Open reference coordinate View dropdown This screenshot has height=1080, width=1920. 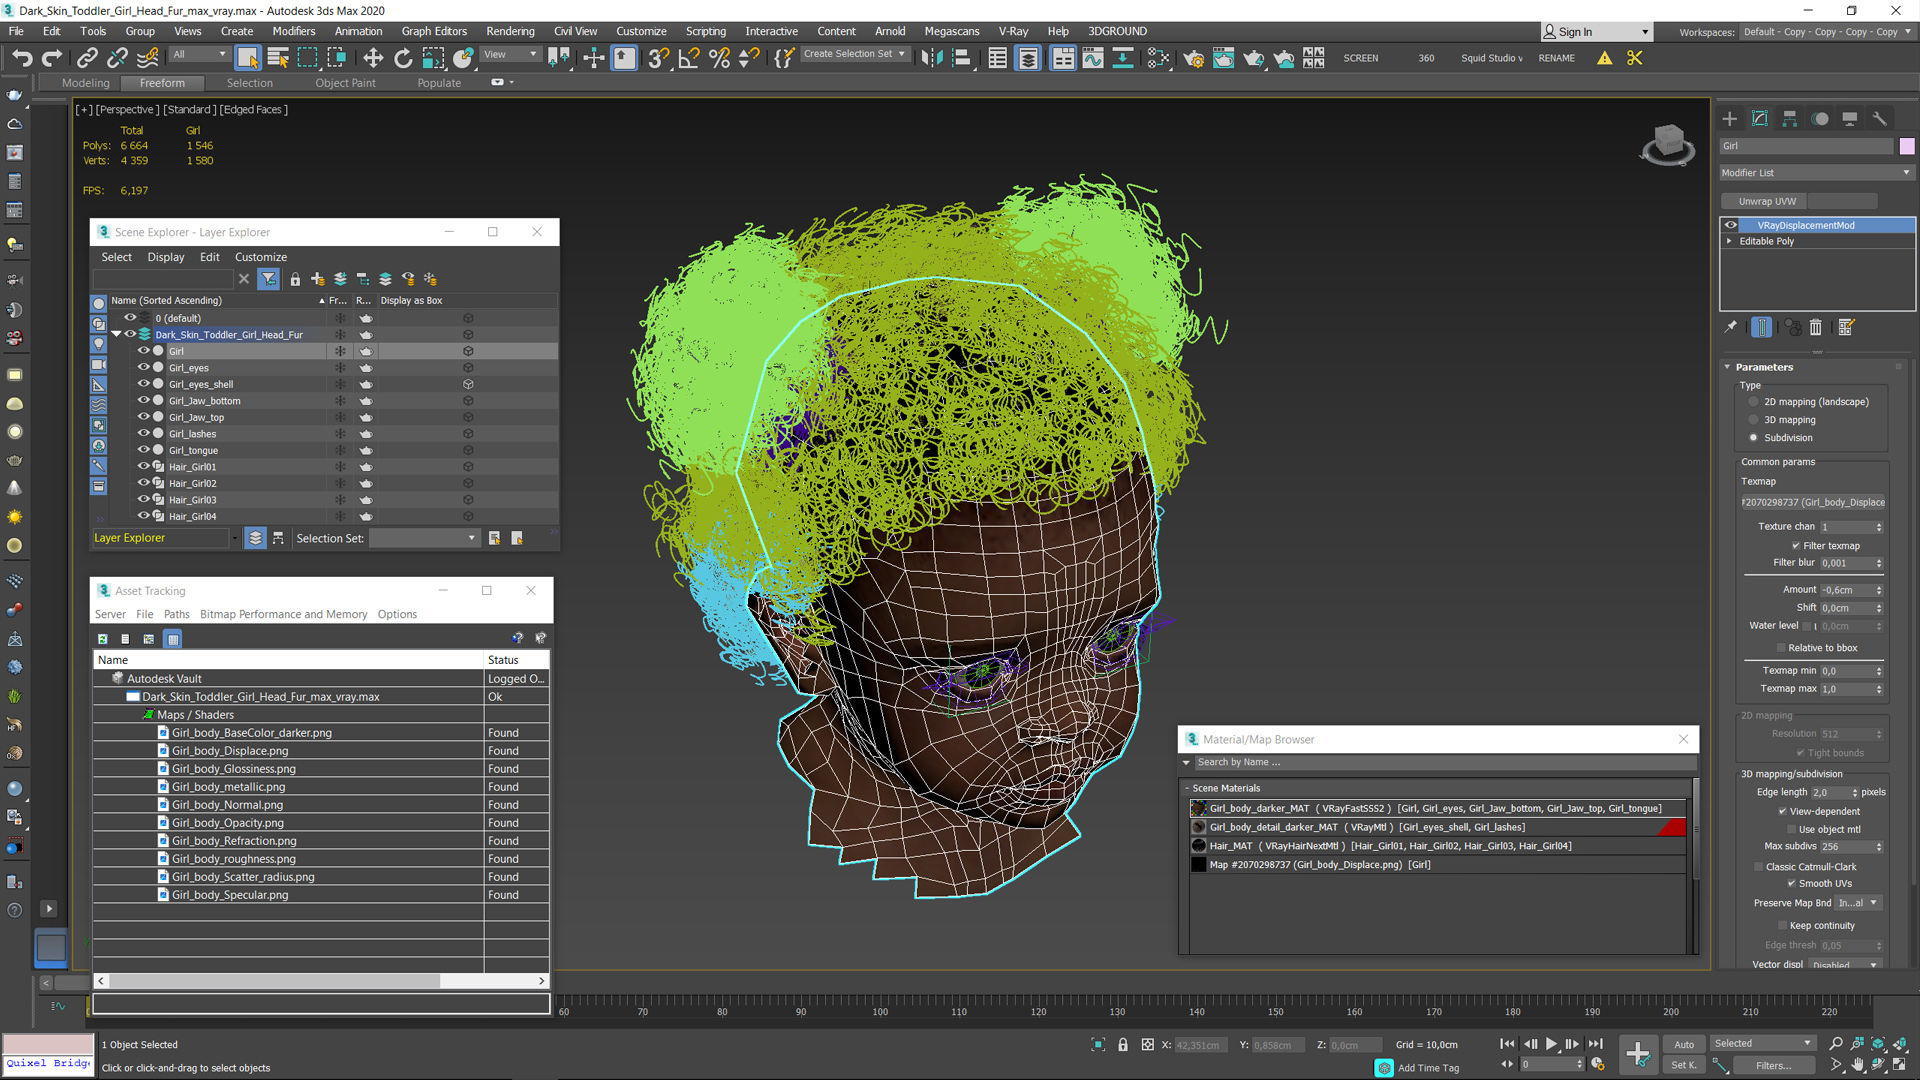pos(511,55)
